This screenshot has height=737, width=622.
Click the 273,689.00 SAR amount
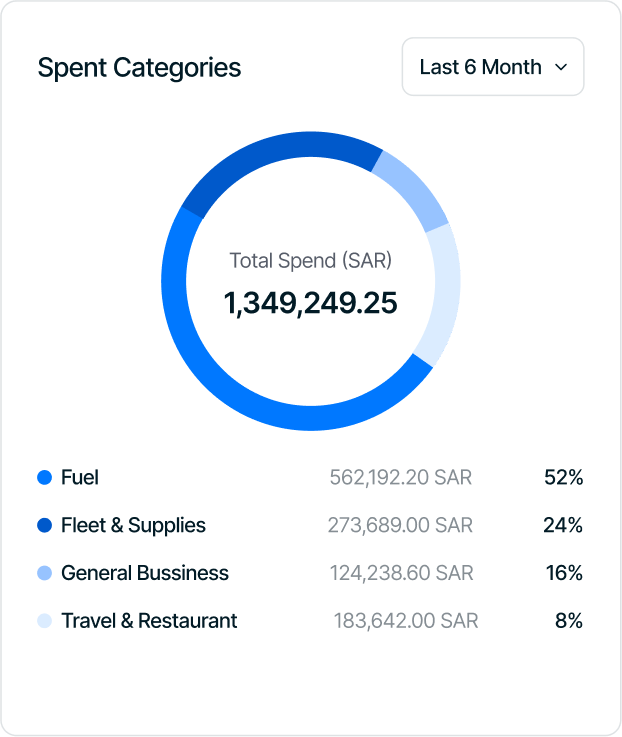tap(400, 526)
